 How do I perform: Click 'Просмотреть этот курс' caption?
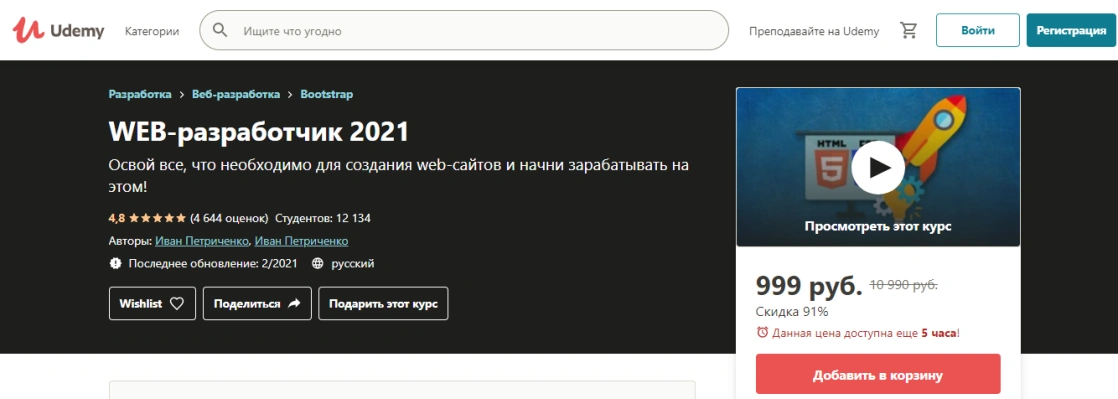coord(878,227)
